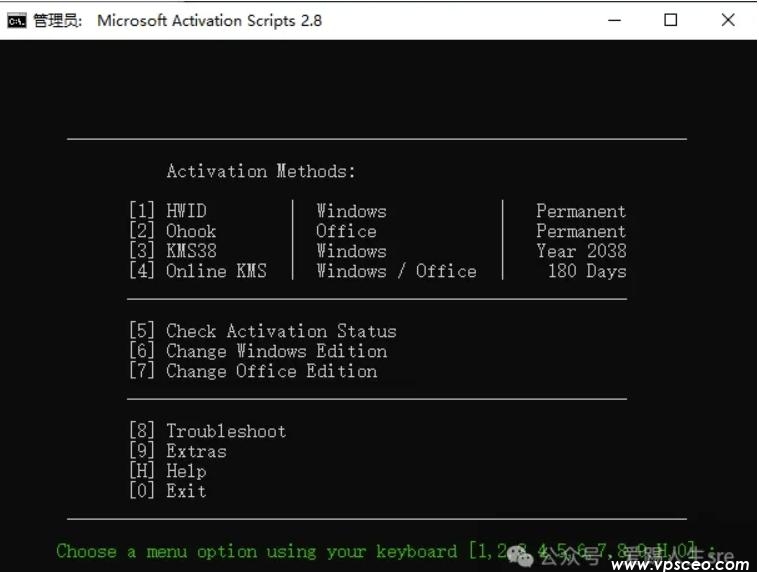Minimize the Microsoft Activation Scripts window
The image size is (759, 572).
(x=614, y=20)
